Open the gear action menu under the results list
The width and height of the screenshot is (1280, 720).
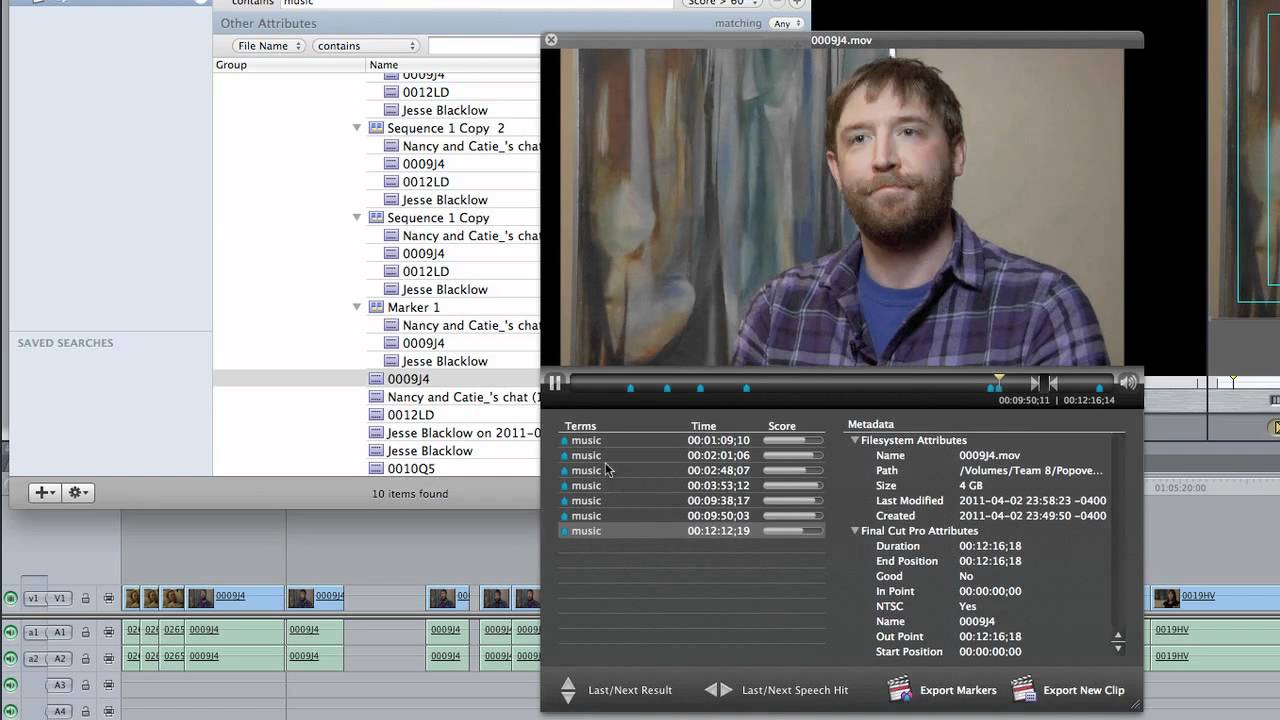point(78,492)
